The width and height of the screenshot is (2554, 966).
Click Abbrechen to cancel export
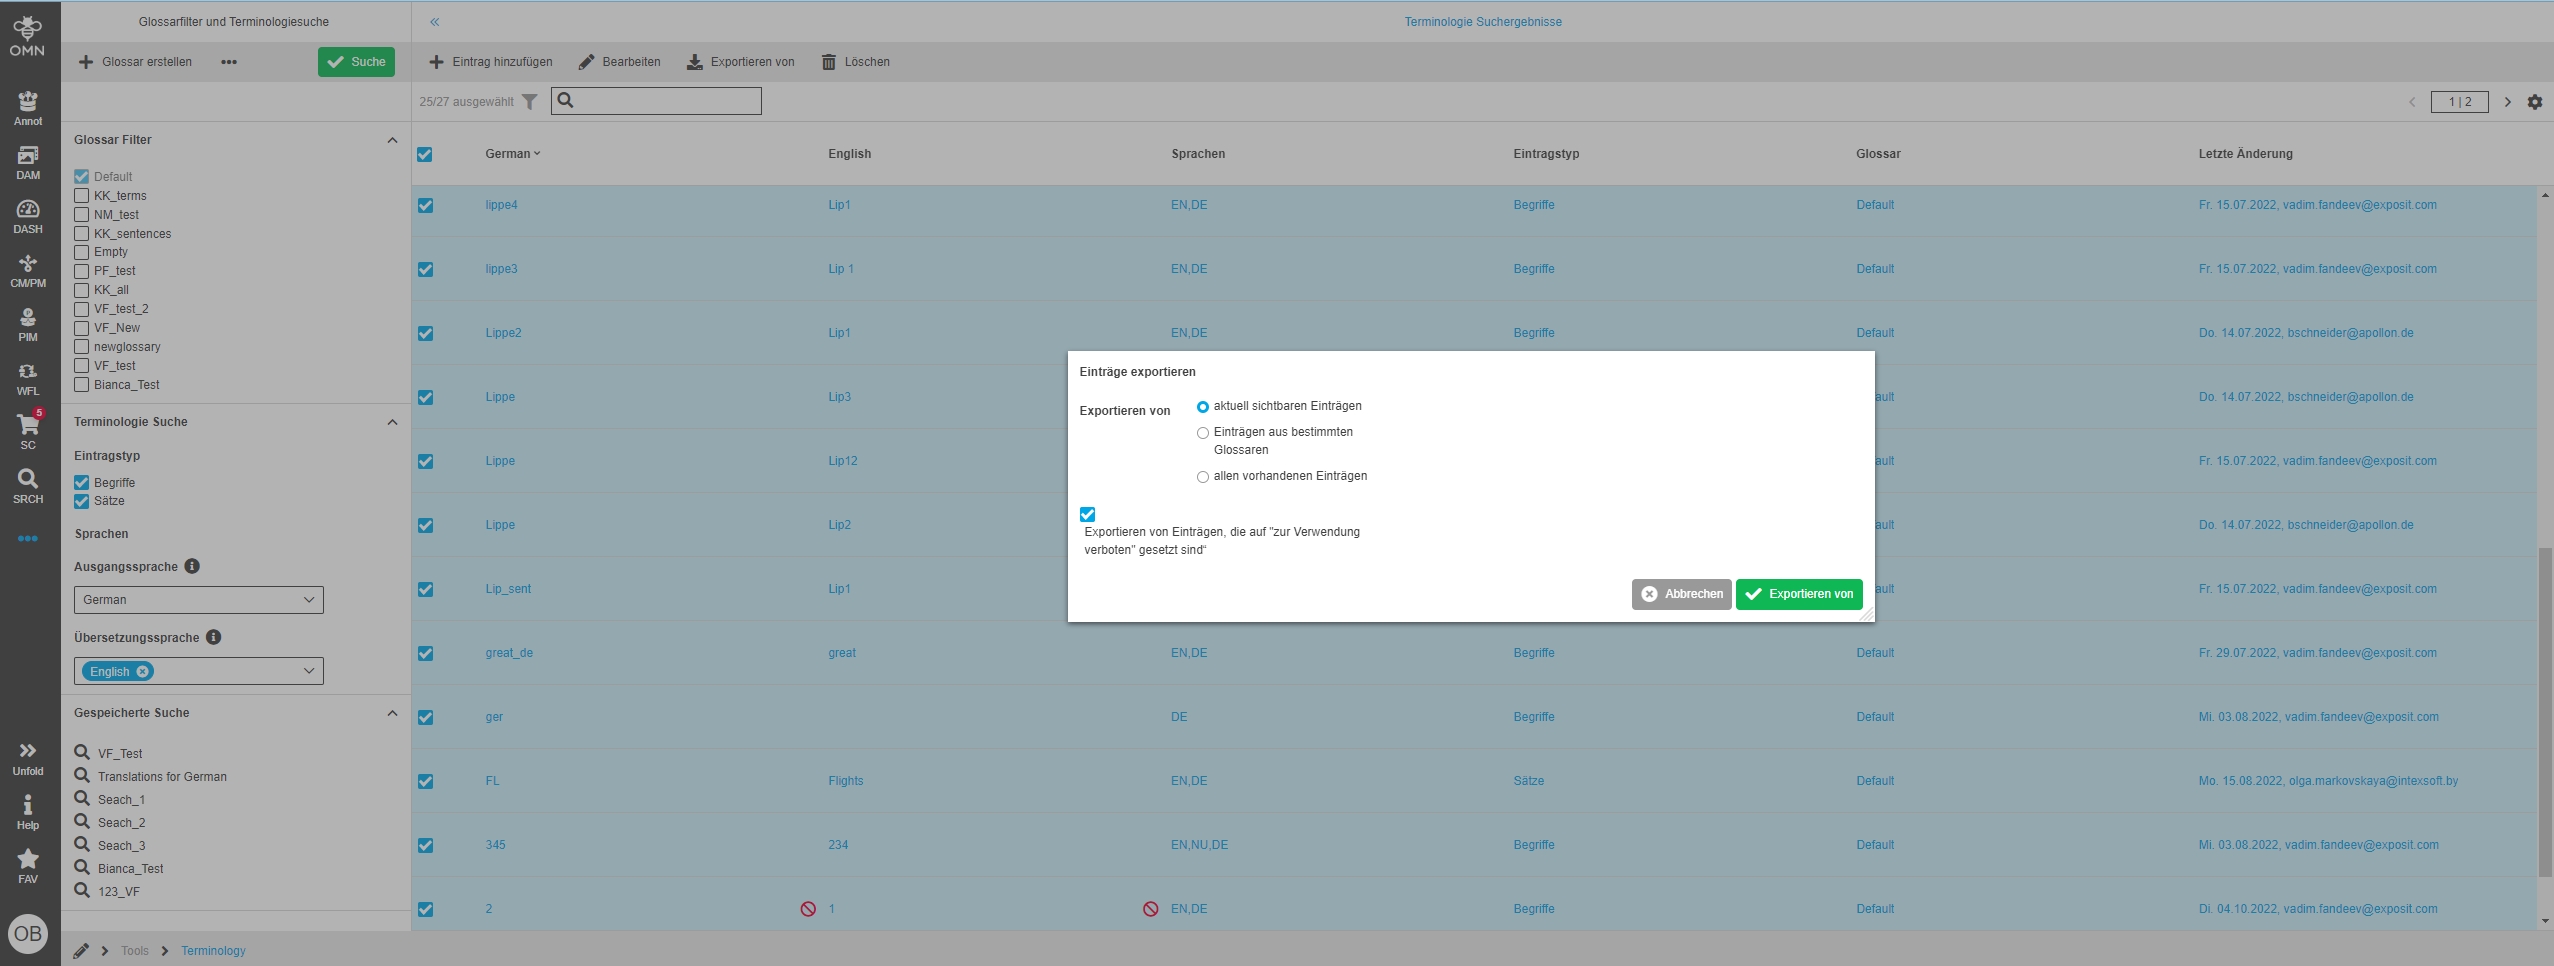(x=1681, y=594)
